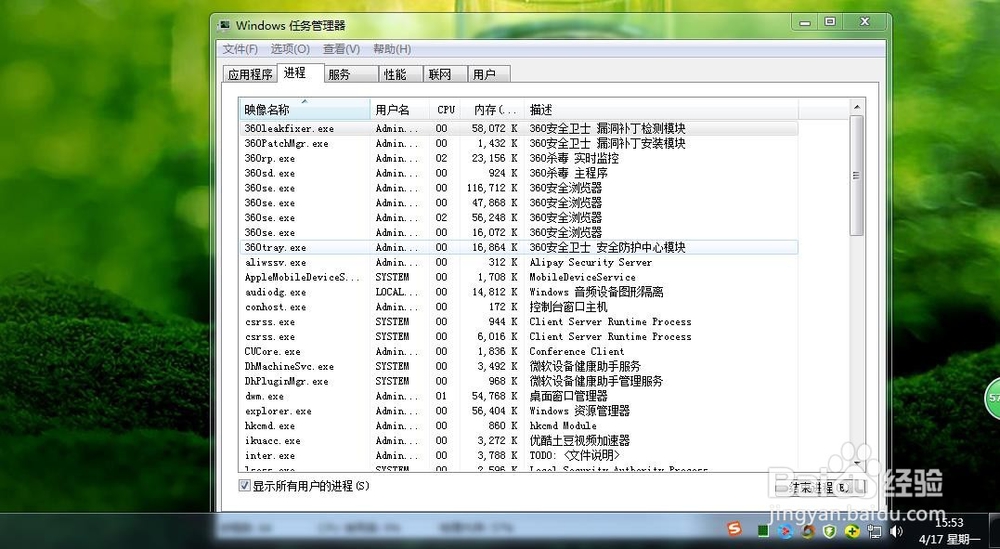Click the 6,016 K memory value of csrss.exe

click(497, 337)
